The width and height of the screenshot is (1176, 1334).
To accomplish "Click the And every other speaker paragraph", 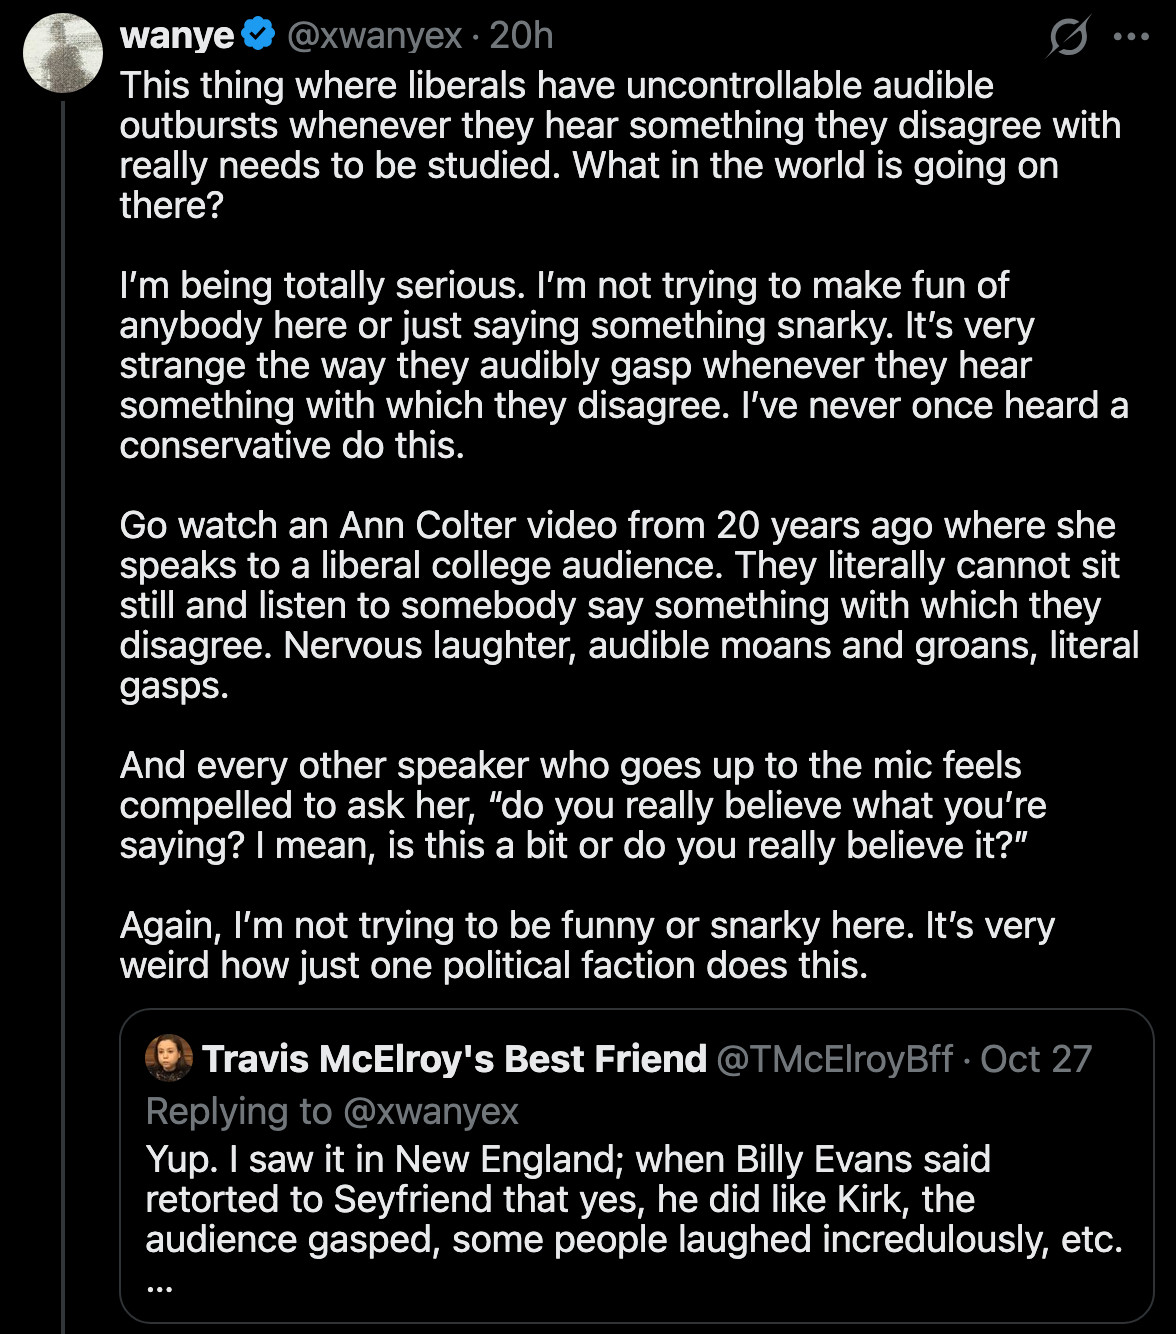I will (x=583, y=805).
